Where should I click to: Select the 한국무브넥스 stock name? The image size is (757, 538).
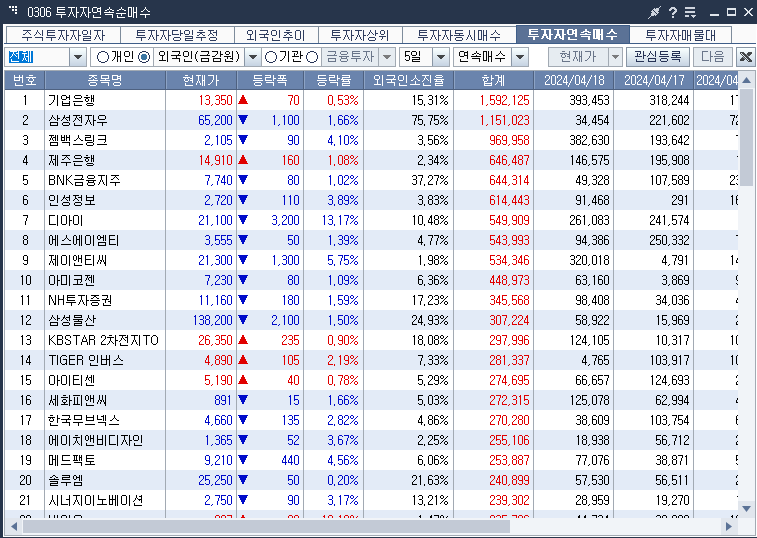click(x=84, y=420)
